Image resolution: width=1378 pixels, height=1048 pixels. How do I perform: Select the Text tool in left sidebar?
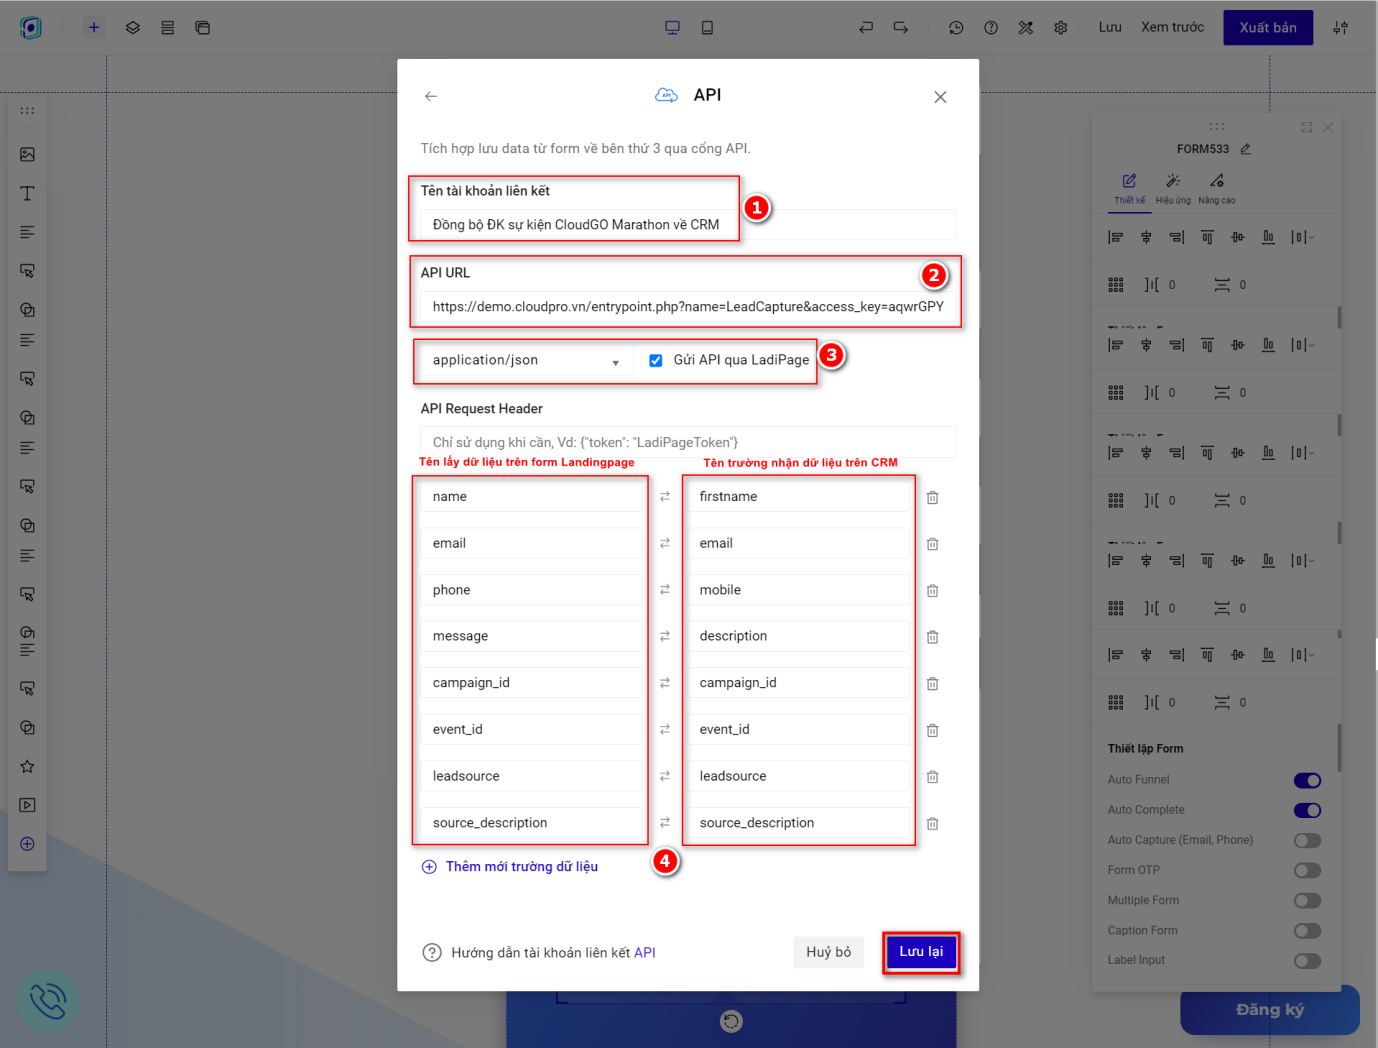(27, 193)
